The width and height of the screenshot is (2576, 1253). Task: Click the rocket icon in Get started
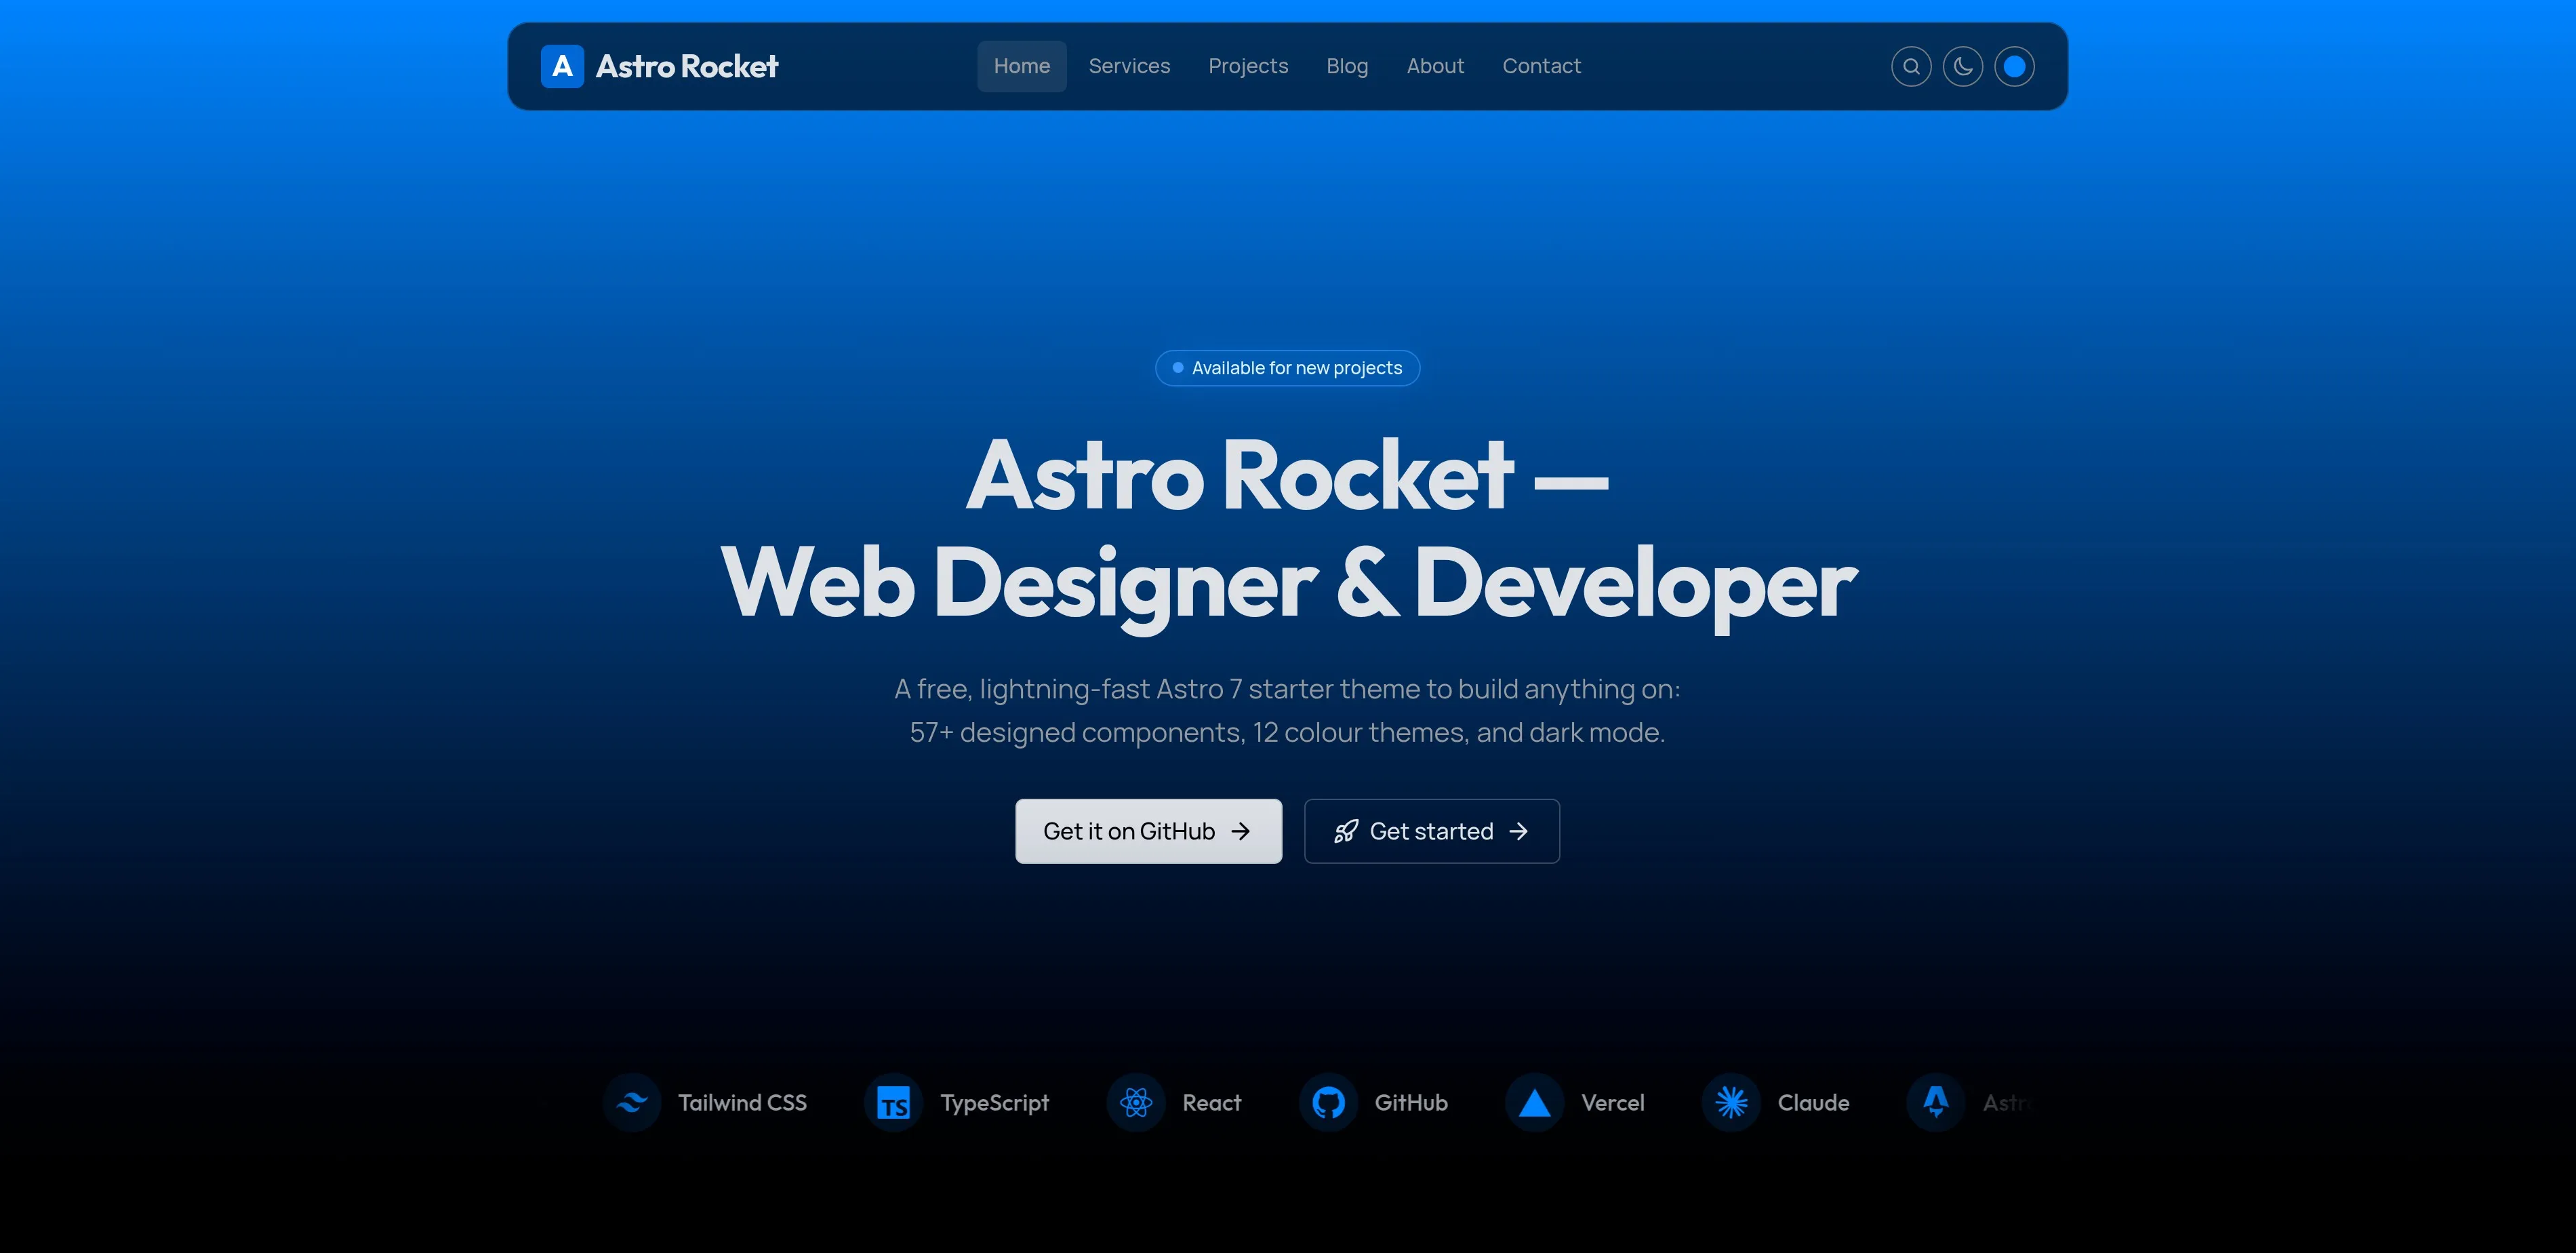(x=1346, y=831)
